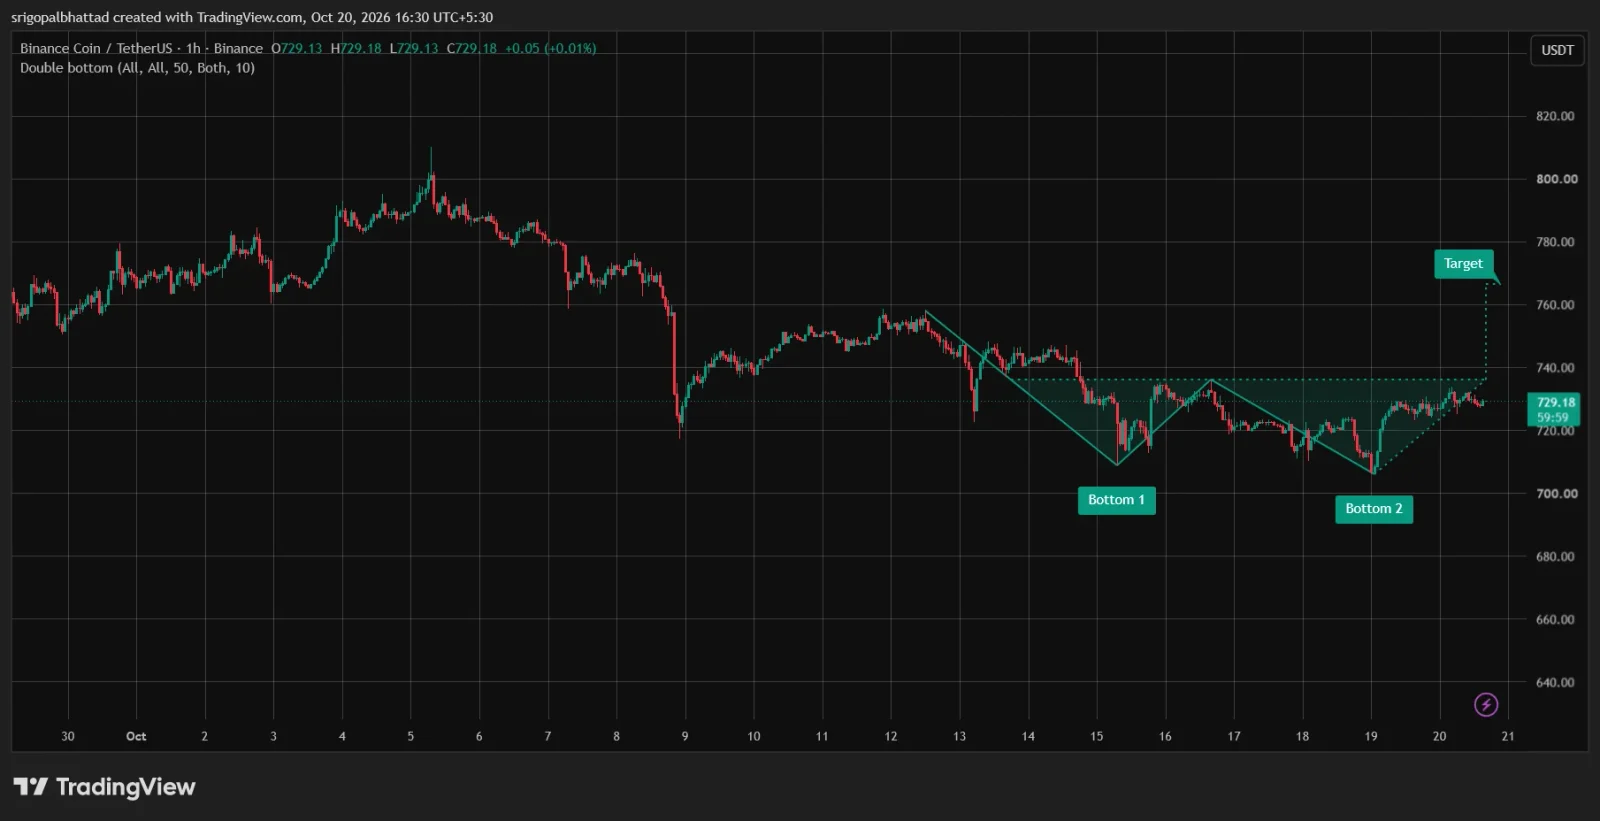Click the closing price value C729.18
Screen dimensions: 1600x821
472,48
